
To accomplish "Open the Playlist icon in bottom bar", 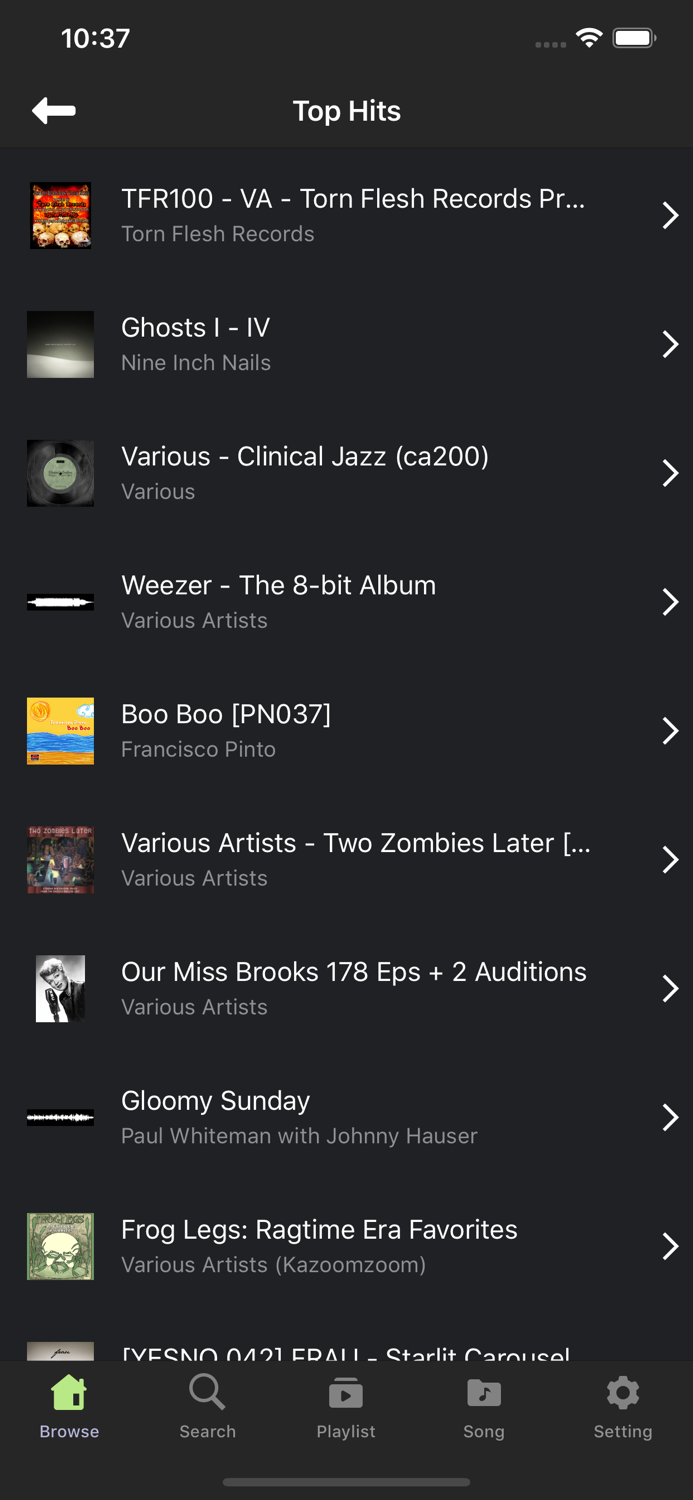I will click(345, 1392).
